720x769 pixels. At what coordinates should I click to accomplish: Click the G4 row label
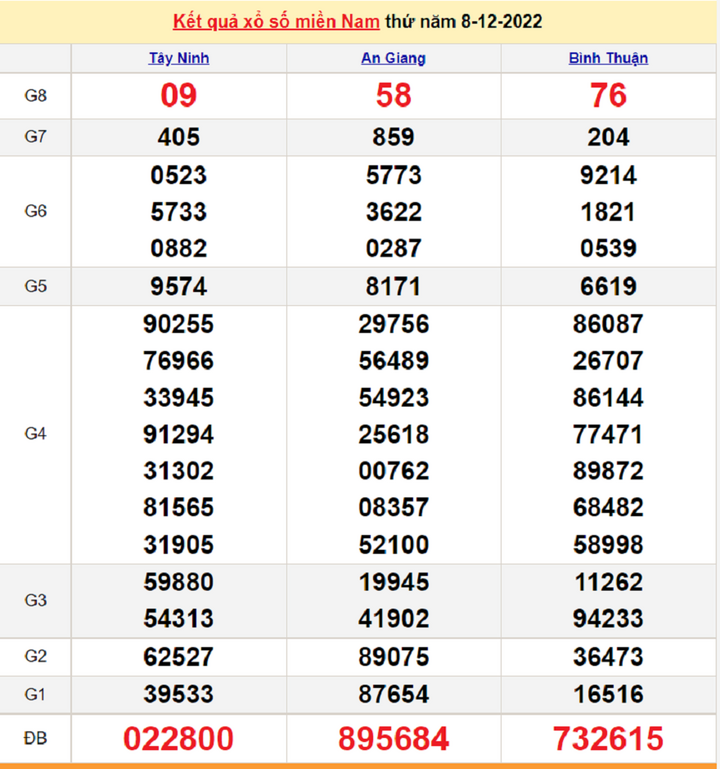click(35, 434)
